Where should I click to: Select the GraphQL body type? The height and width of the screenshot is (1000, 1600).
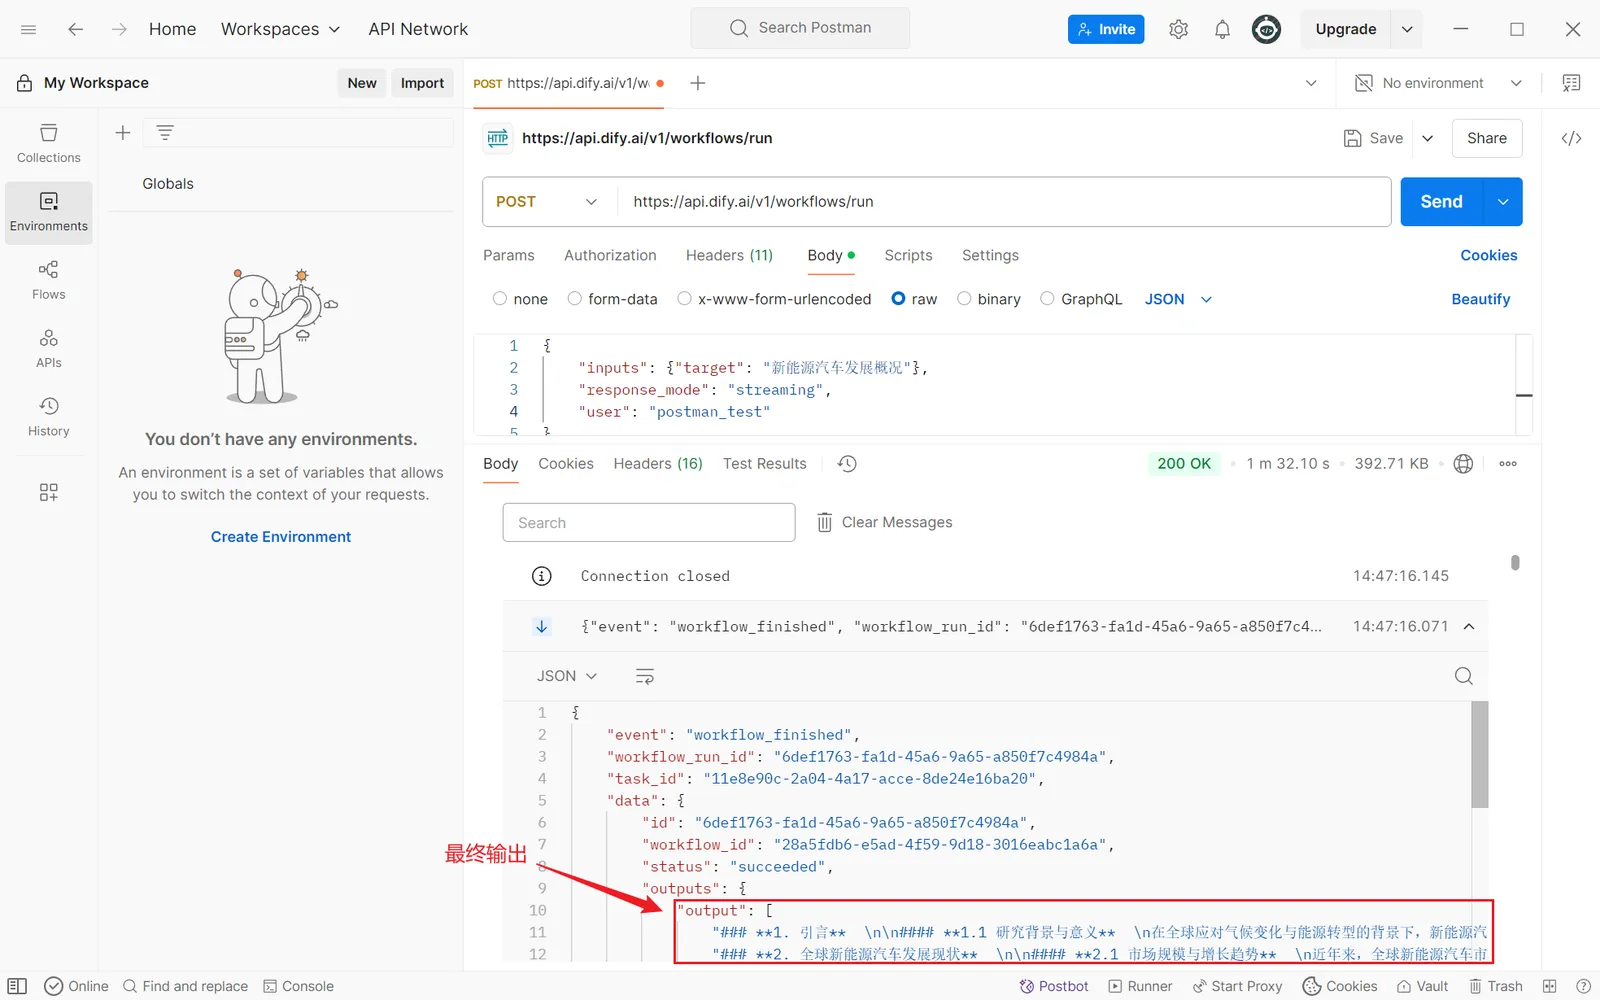click(1047, 299)
